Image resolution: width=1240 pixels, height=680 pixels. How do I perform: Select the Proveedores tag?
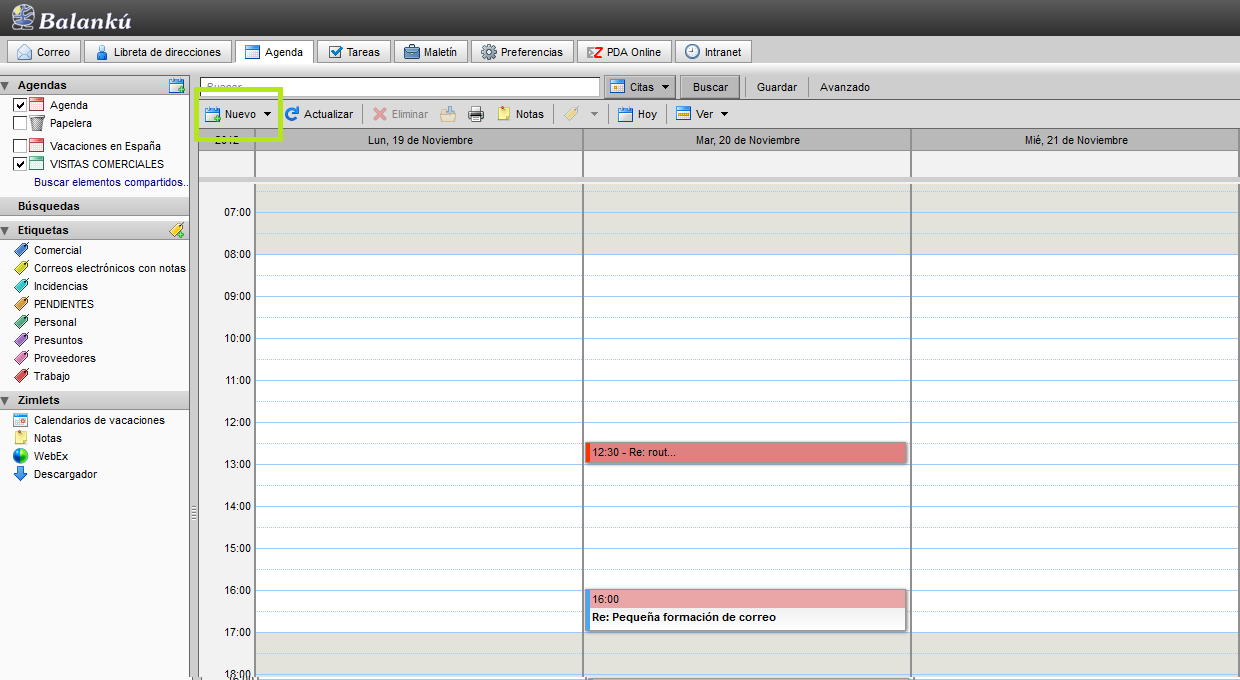pyautogui.click(x=64, y=358)
